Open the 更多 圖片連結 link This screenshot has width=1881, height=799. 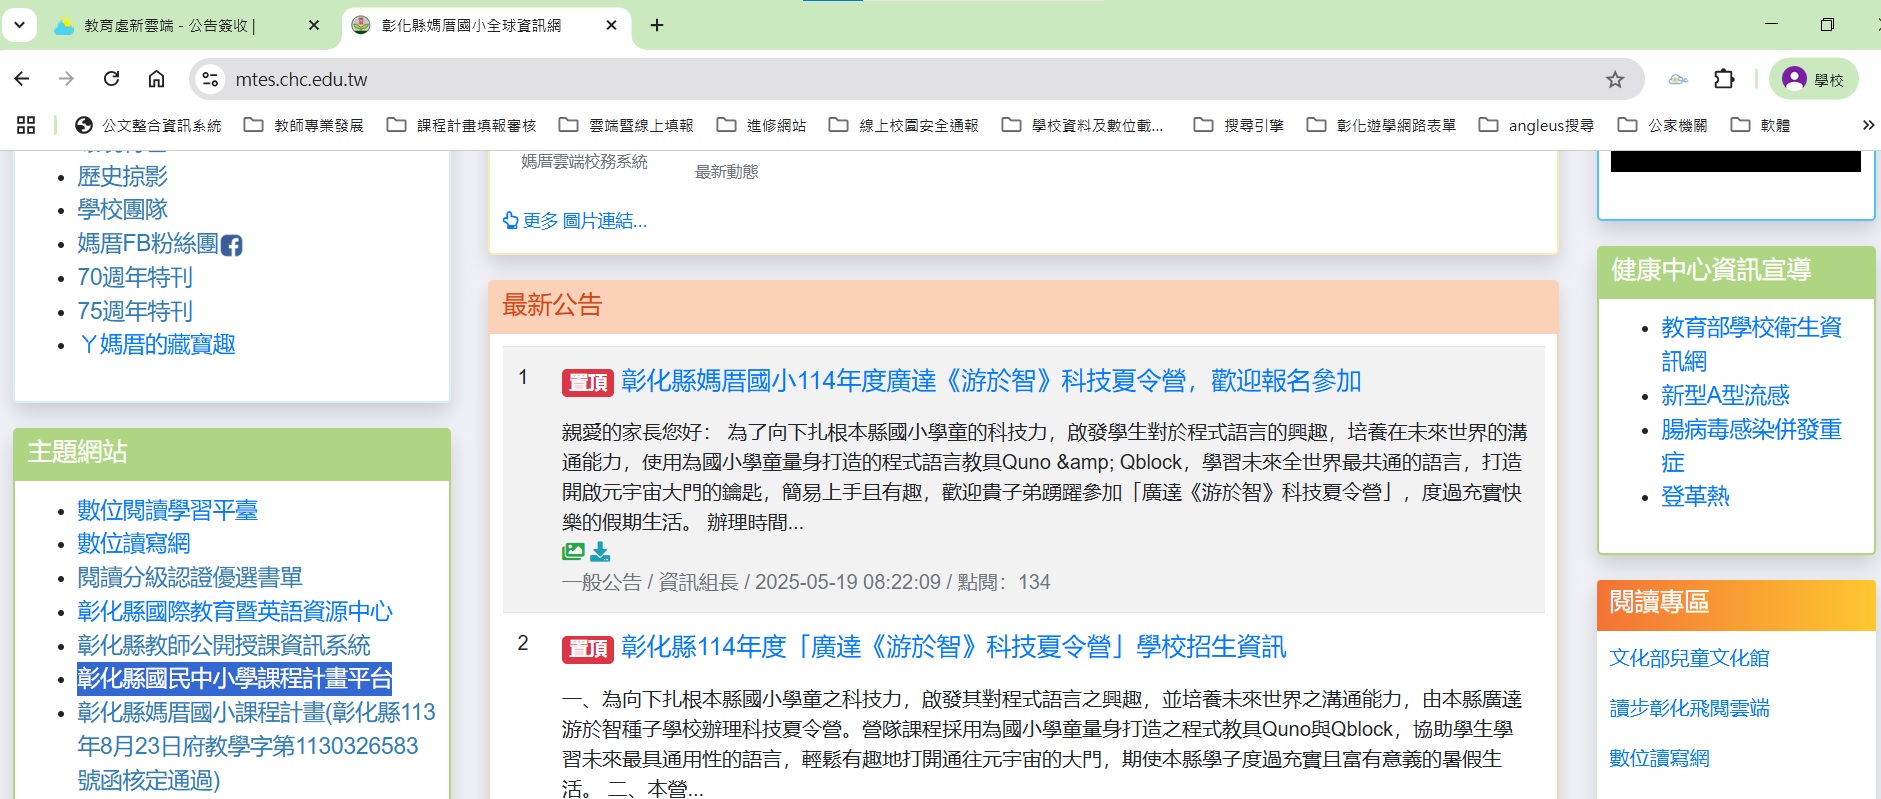click(576, 221)
